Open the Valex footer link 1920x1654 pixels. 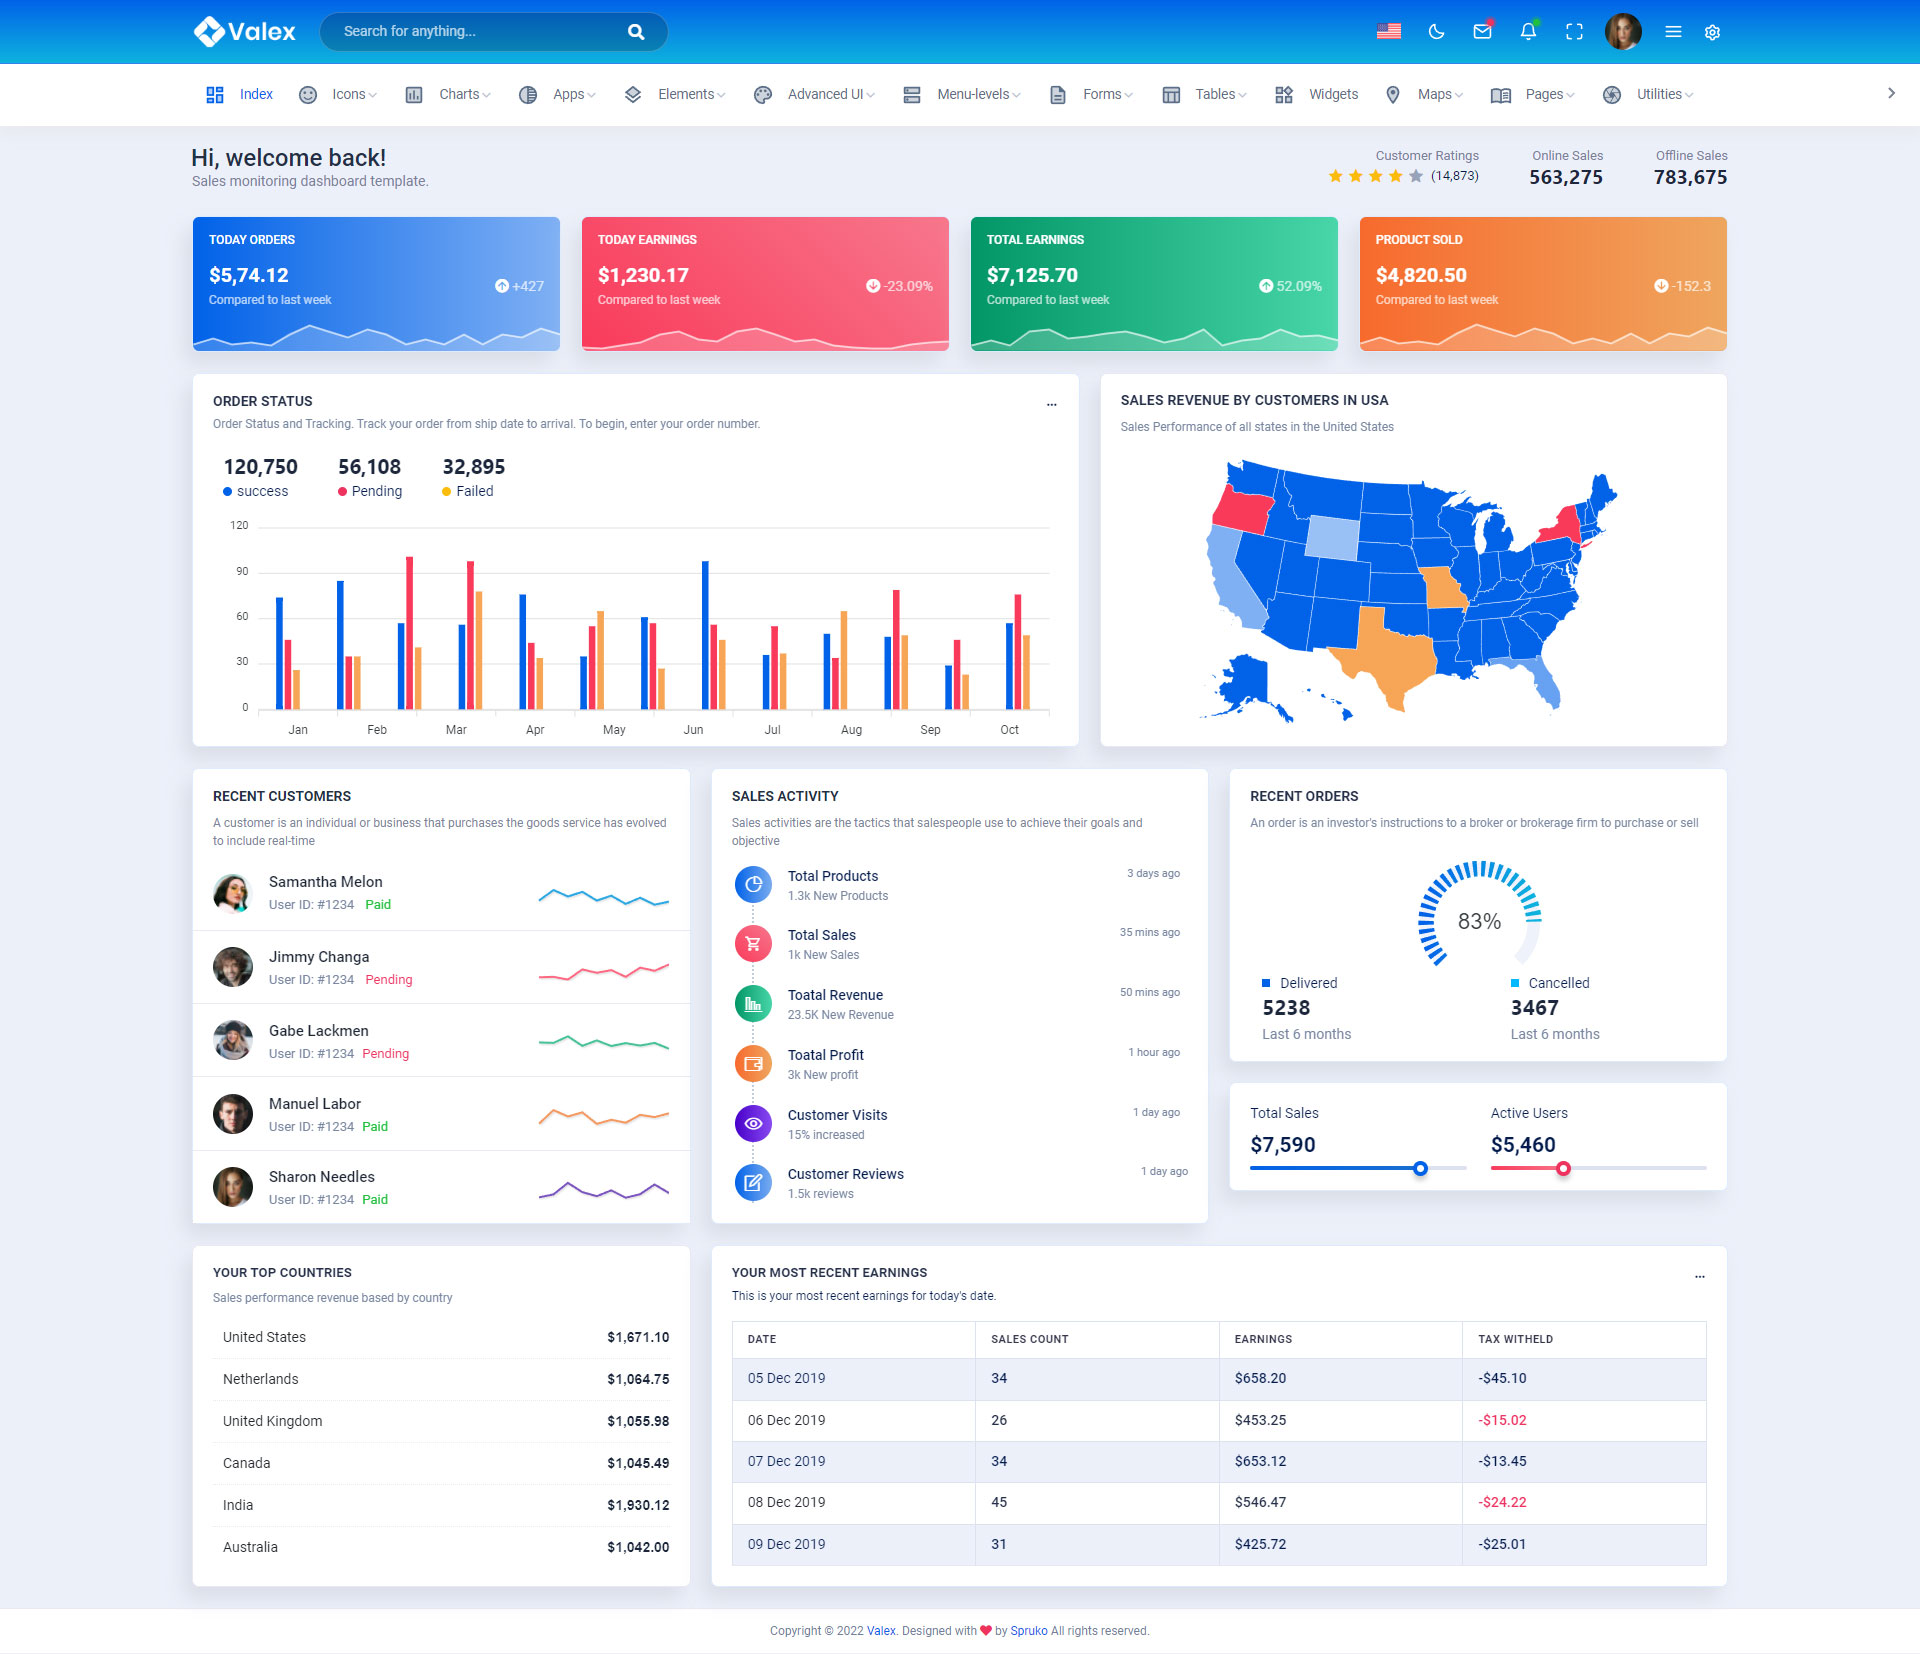(880, 1631)
